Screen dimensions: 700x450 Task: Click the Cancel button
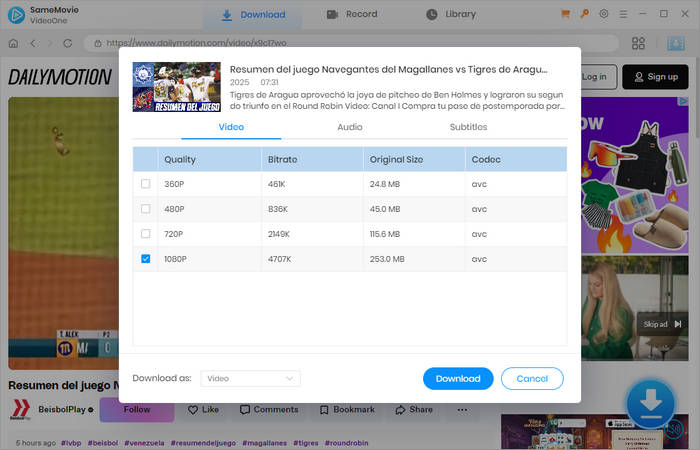(x=532, y=379)
